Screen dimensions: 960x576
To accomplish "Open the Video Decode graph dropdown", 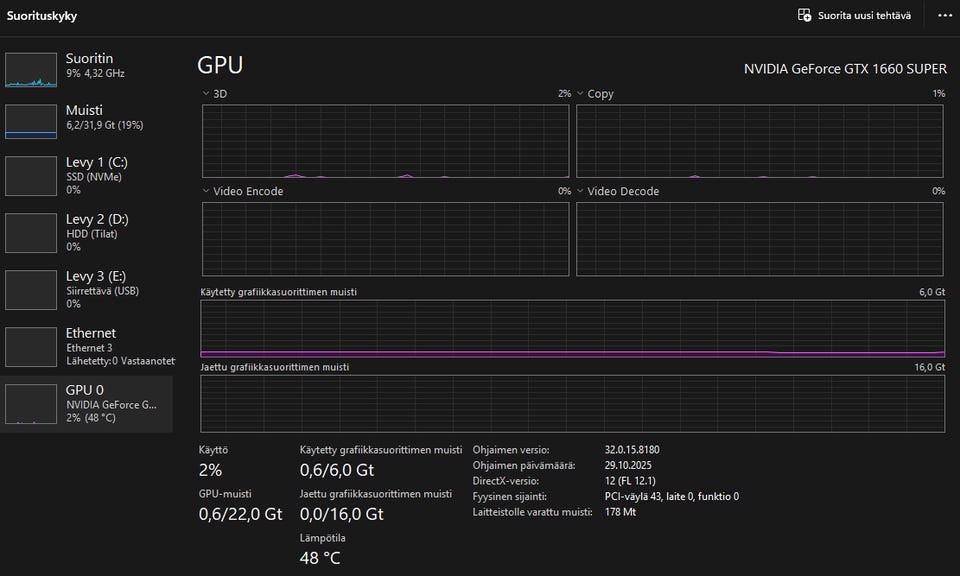I will tap(581, 191).
